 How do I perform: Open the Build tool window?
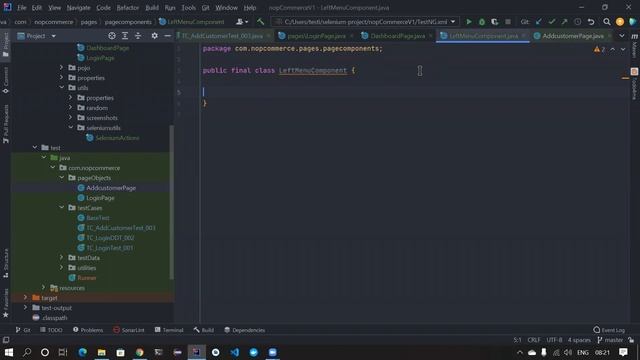(204, 330)
